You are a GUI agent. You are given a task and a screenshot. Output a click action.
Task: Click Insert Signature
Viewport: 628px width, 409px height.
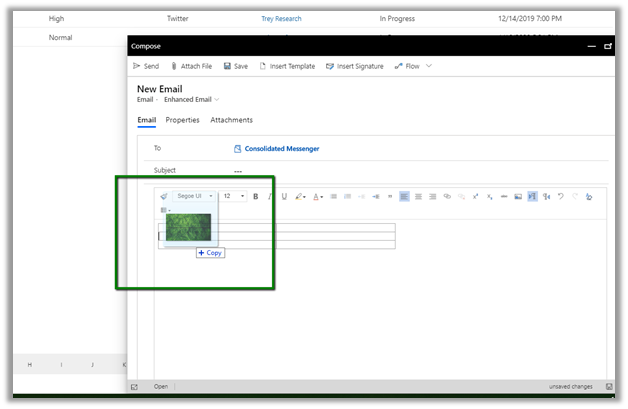(x=354, y=66)
